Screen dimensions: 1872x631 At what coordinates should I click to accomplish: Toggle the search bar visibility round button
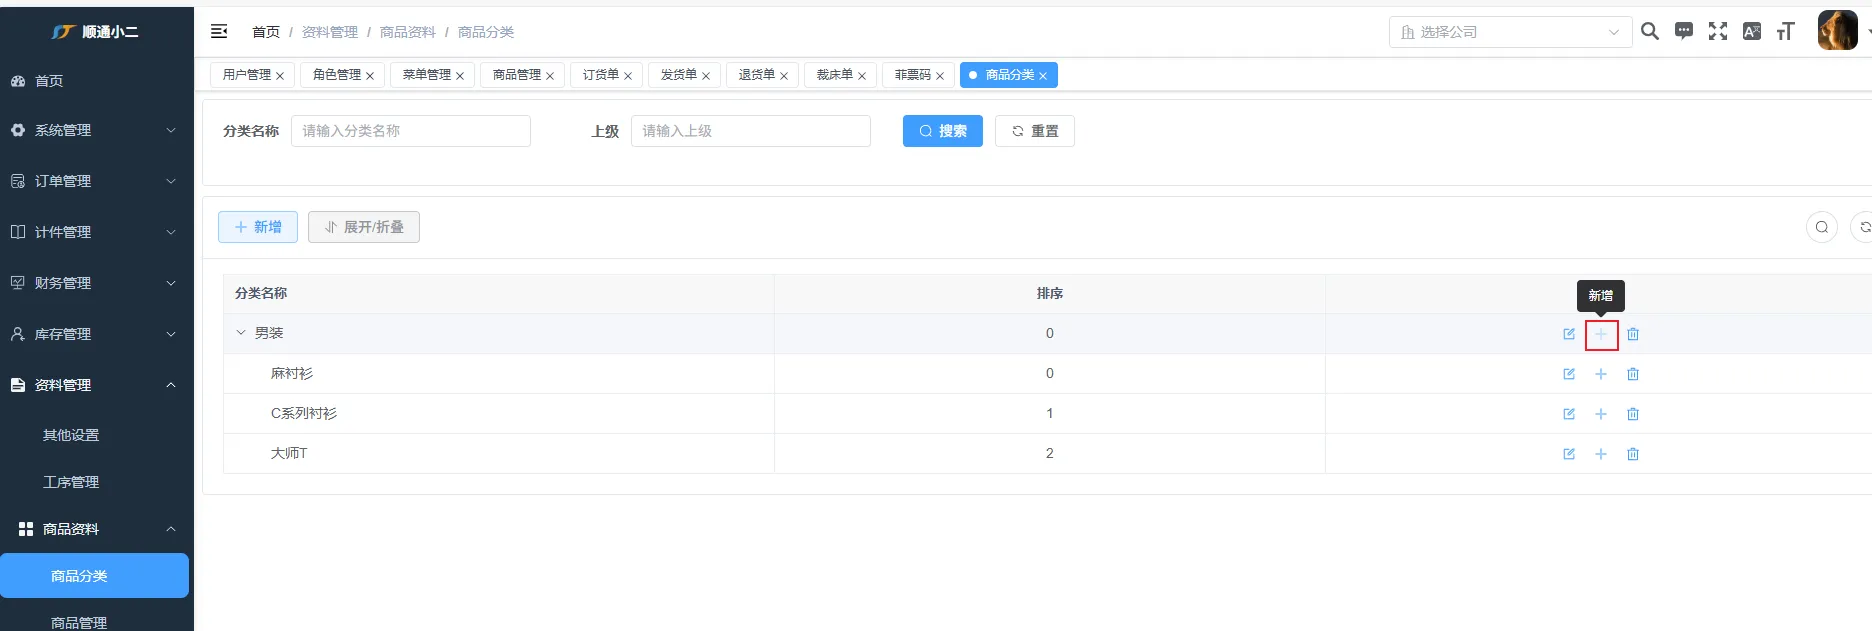tap(1821, 227)
